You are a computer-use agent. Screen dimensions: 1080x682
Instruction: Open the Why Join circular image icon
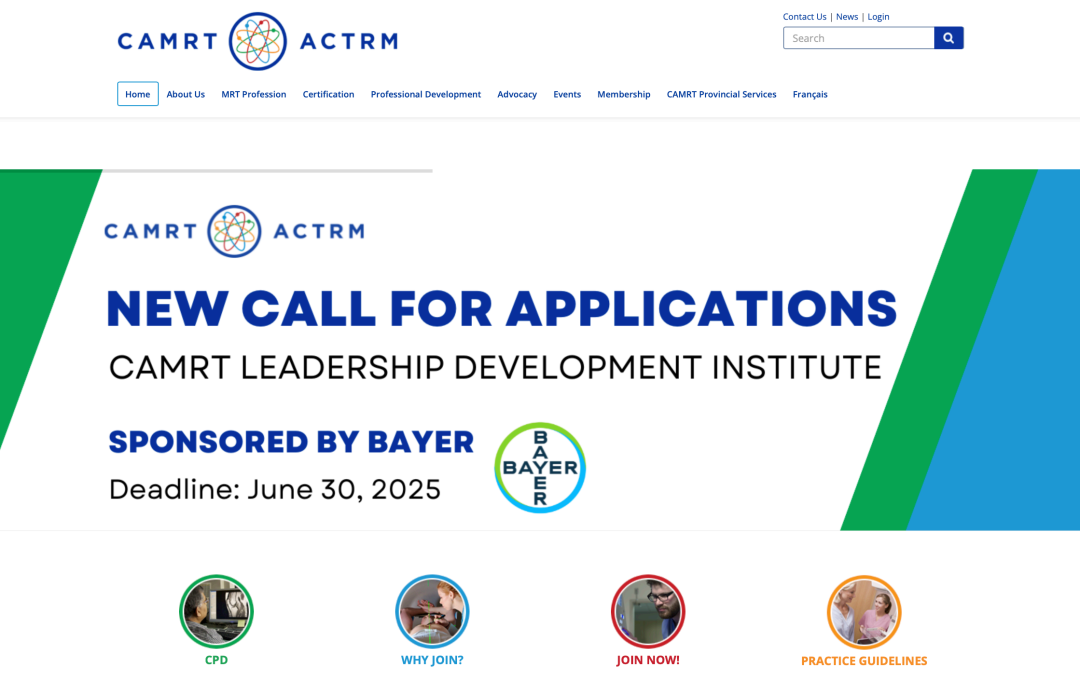coord(432,611)
